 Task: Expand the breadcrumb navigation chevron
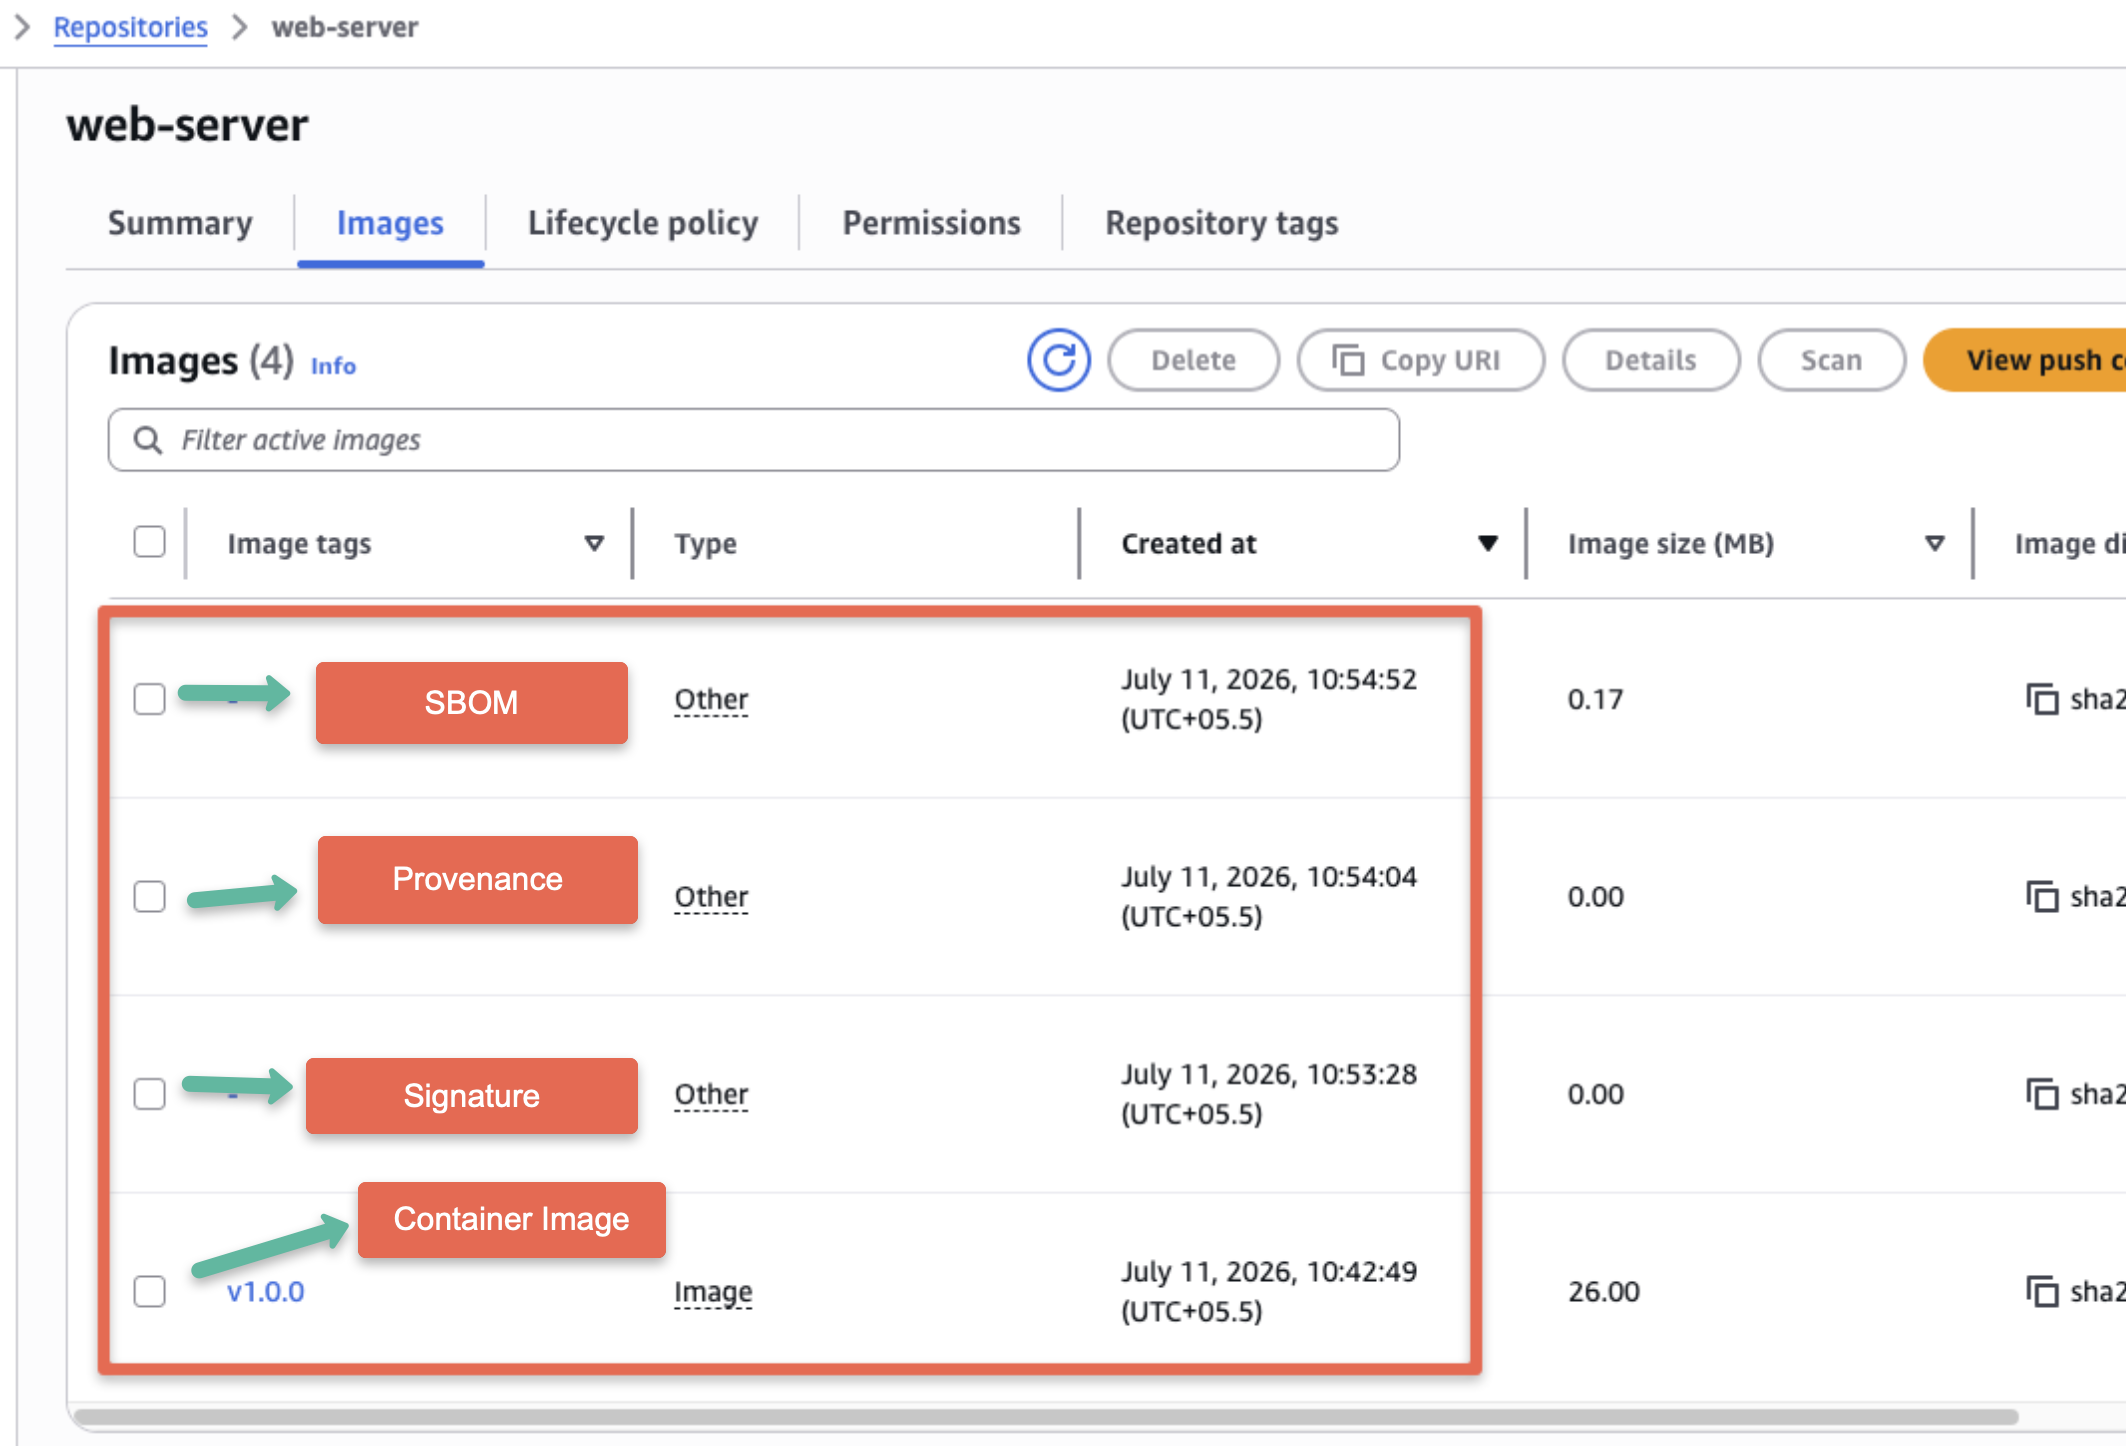(x=22, y=27)
